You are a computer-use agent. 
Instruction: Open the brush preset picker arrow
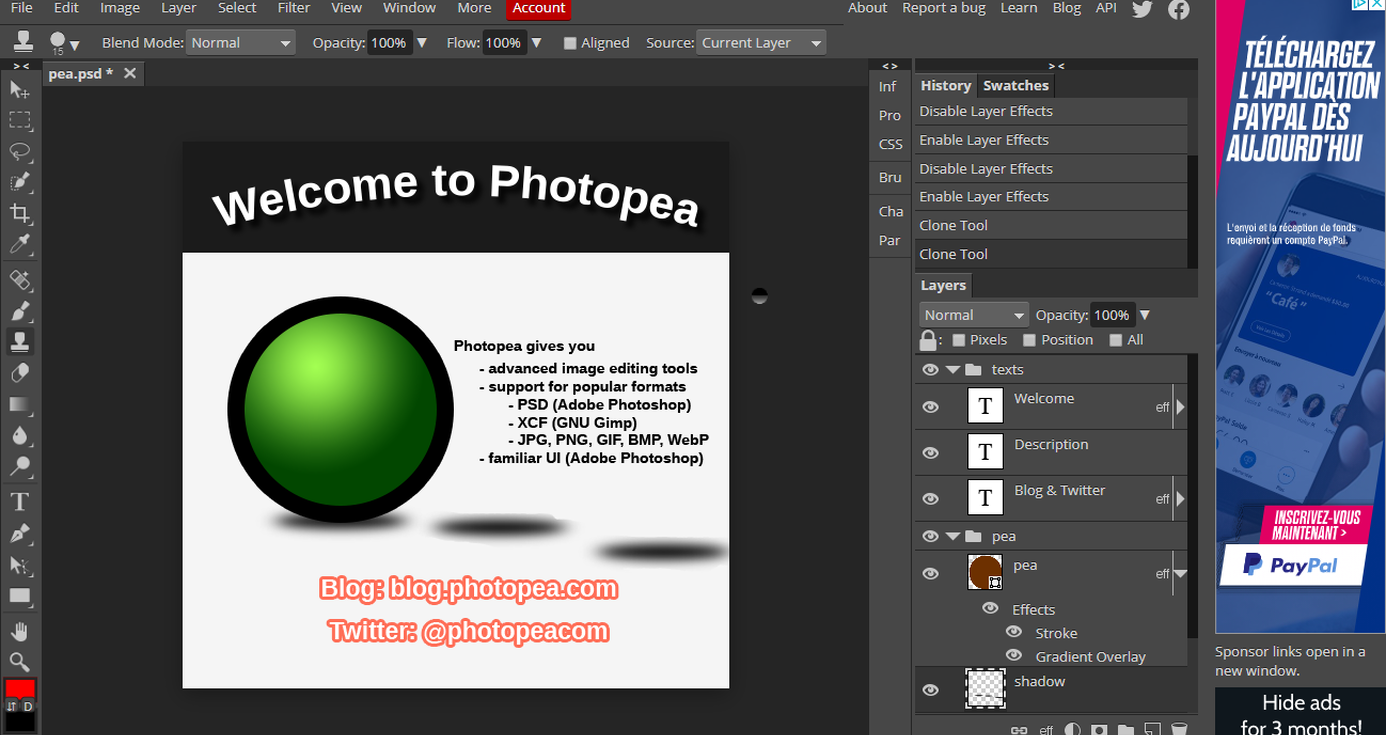75,45
